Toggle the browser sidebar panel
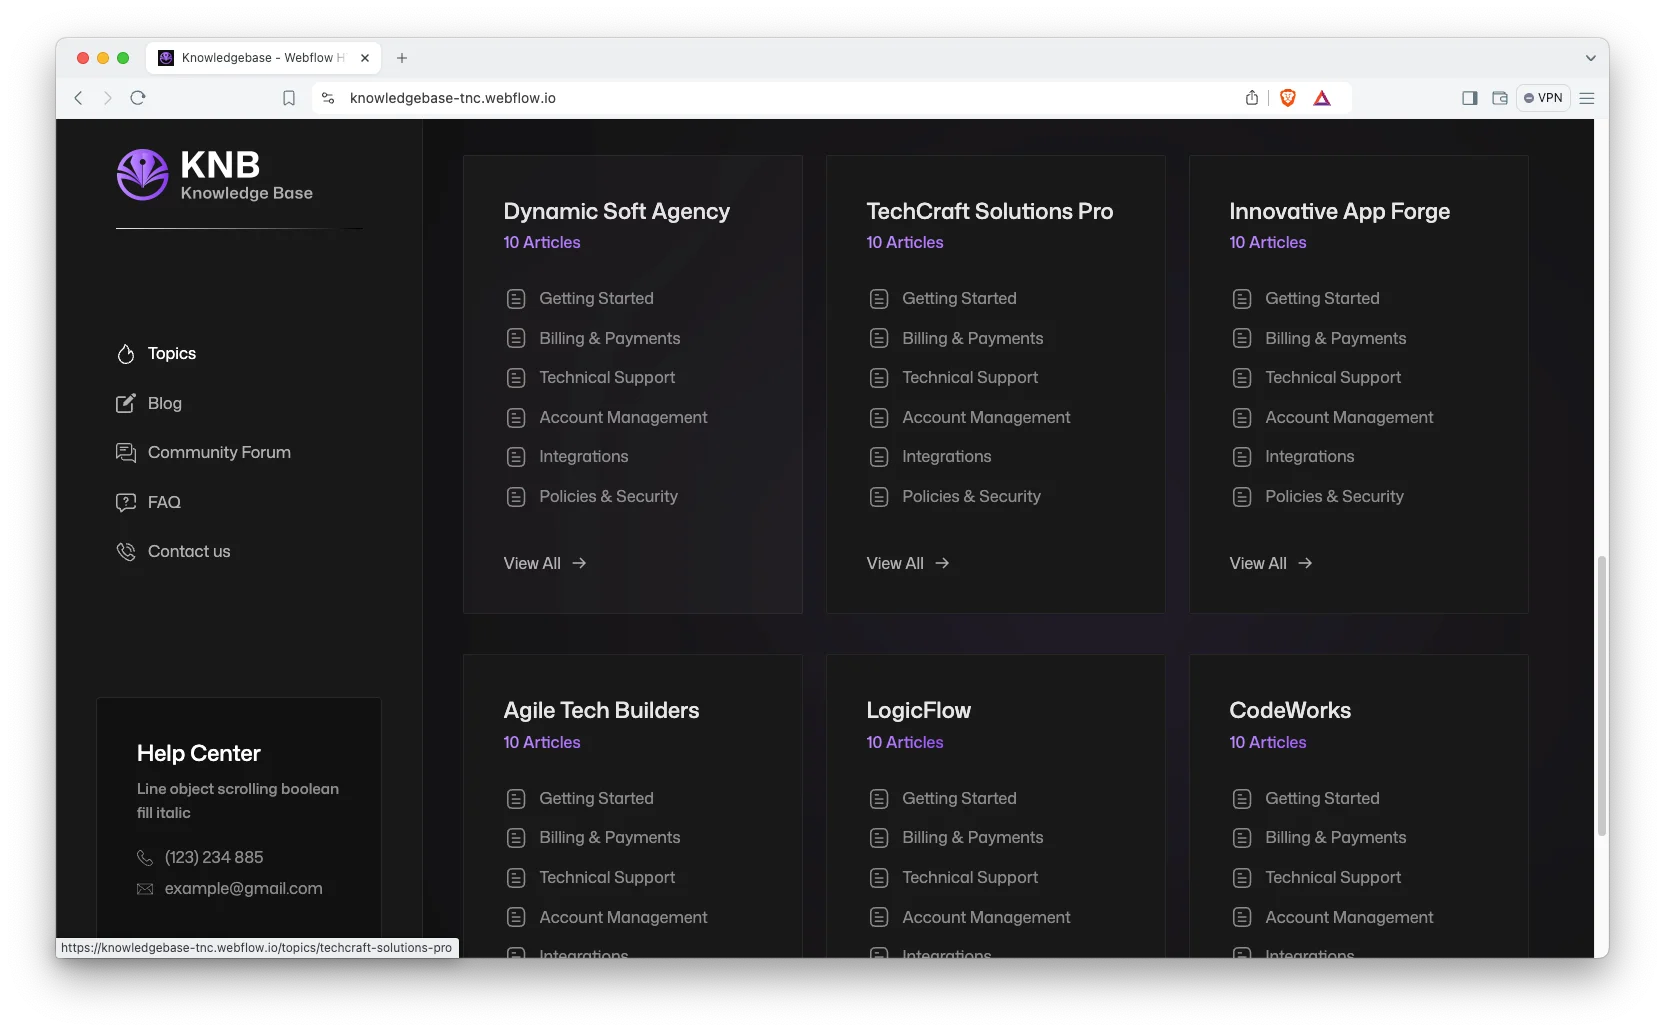Viewport: 1665px width, 1032px height. pyautogui.click(x=1469, y=98)
